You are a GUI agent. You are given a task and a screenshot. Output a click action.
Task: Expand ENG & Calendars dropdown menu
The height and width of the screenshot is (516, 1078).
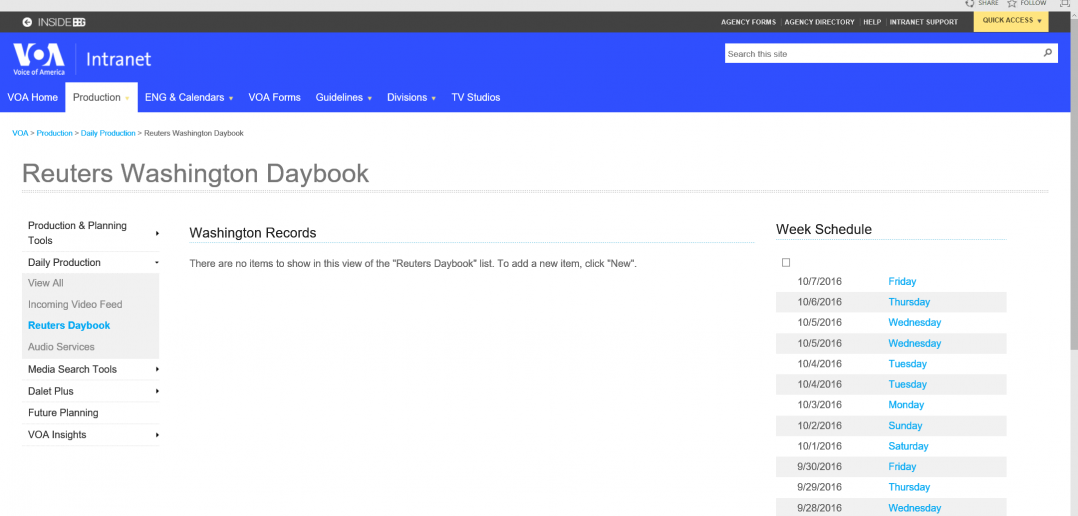[x=231, y=98]
